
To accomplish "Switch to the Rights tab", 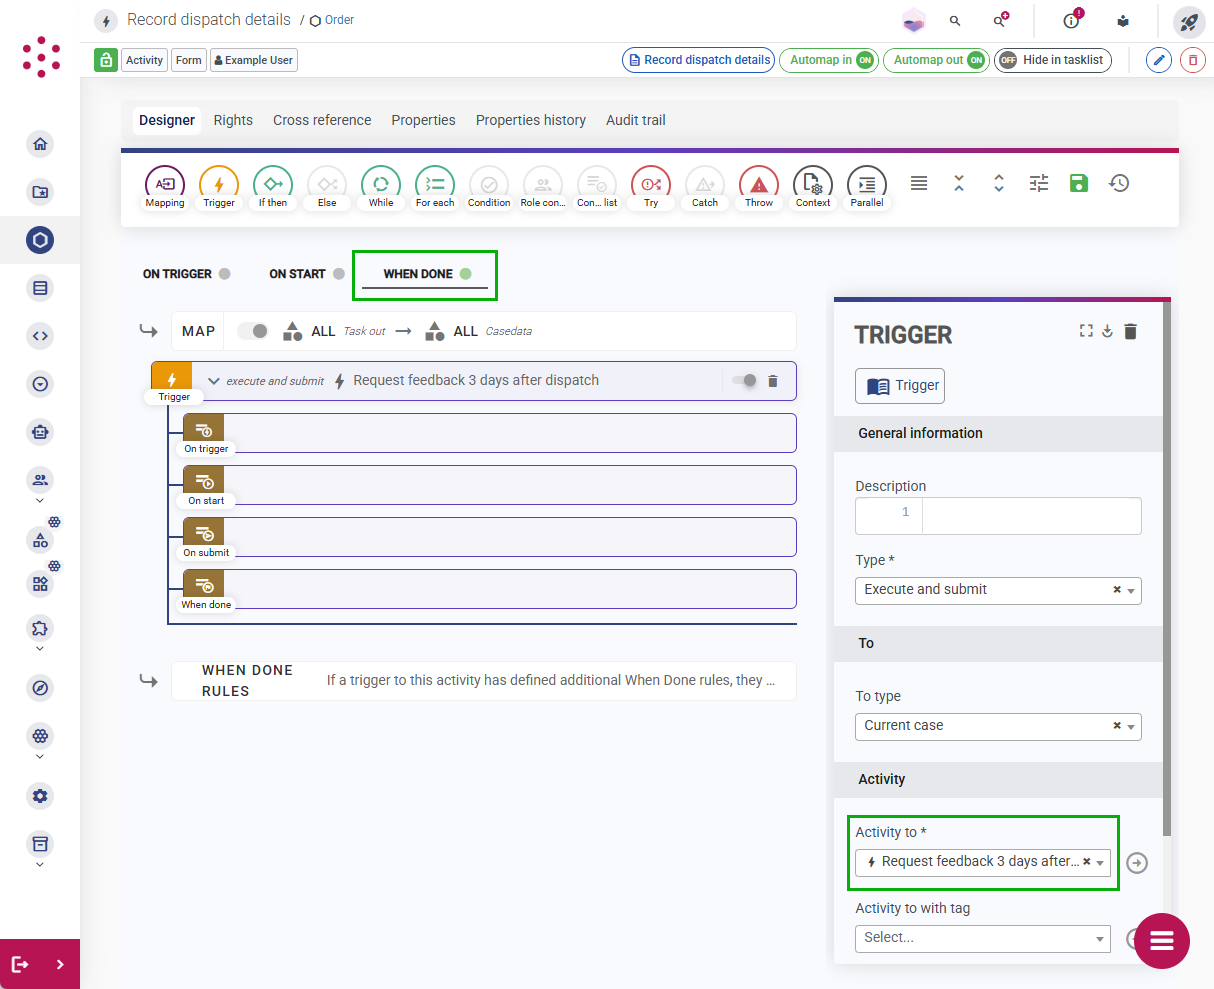I will [233, 120].
